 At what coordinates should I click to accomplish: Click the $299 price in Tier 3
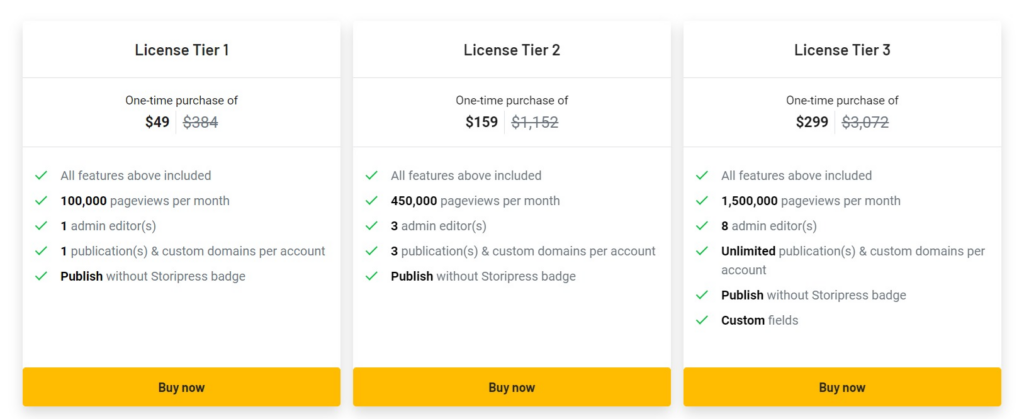click(812, 123)
